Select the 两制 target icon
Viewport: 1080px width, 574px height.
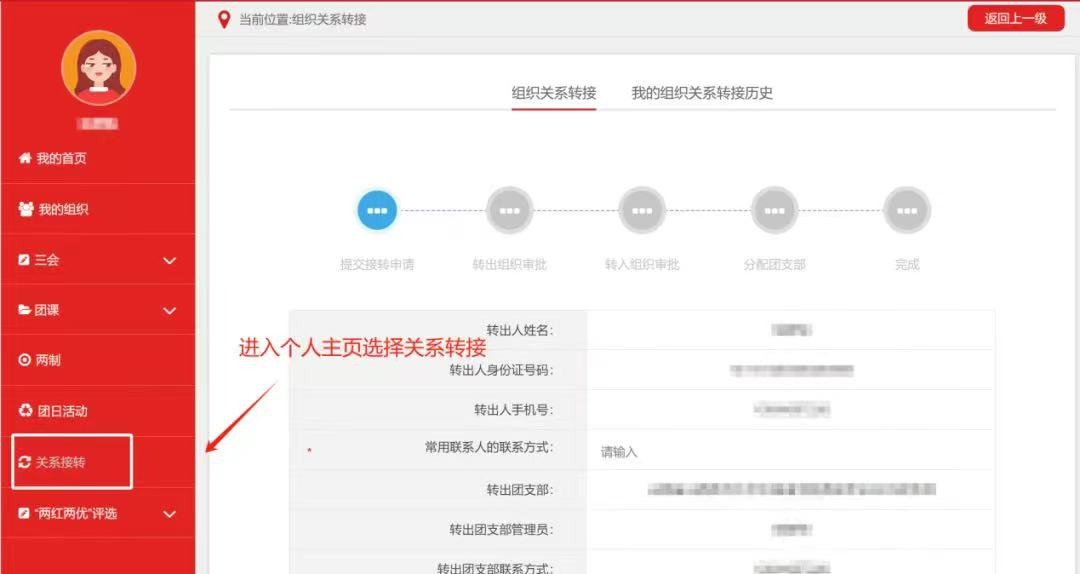25,360
